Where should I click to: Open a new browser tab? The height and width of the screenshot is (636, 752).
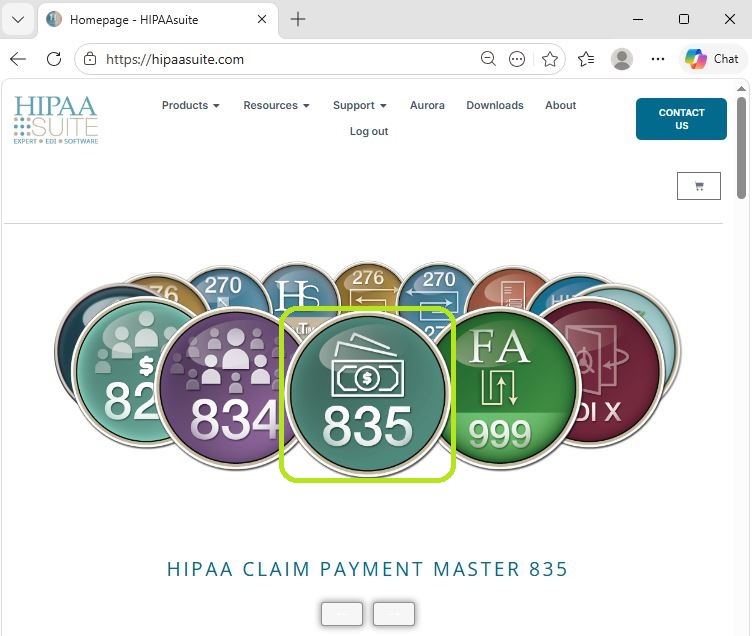pyautogui.click(x=298, y=19)
